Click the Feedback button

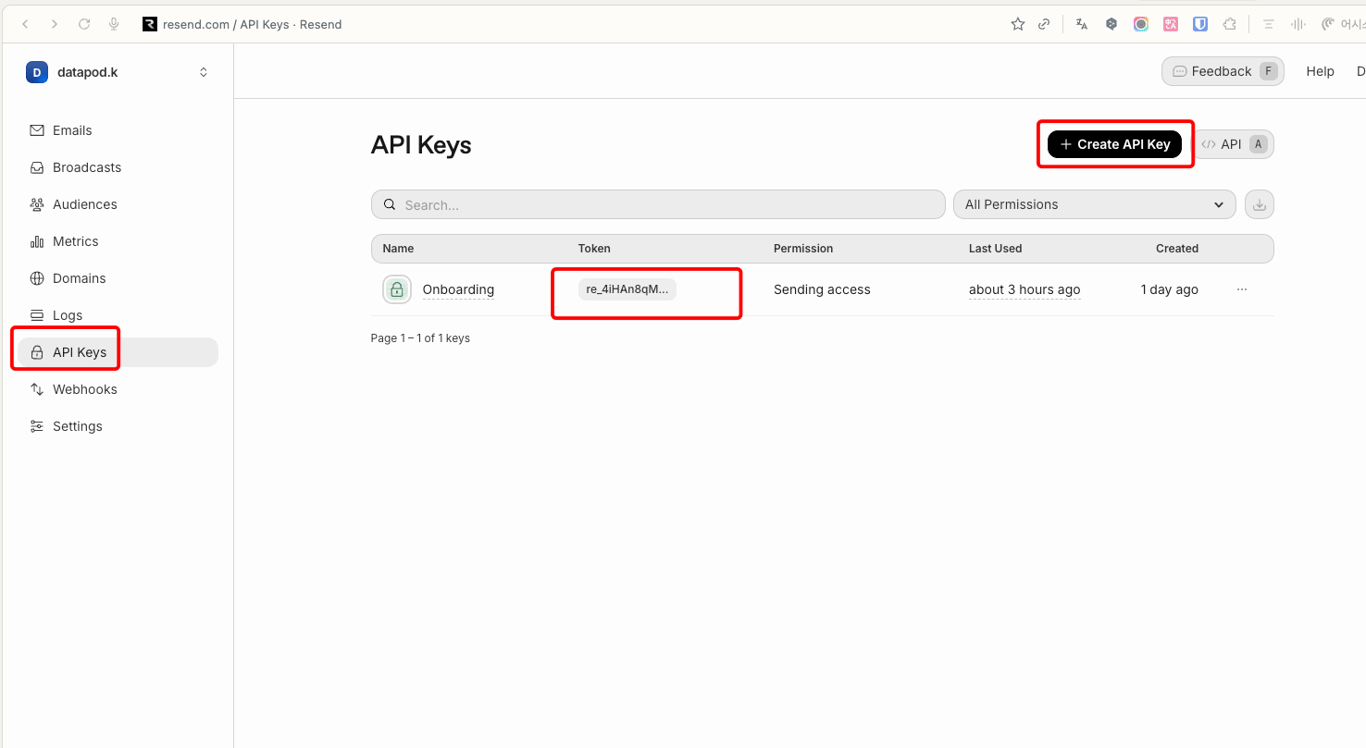1223,71
